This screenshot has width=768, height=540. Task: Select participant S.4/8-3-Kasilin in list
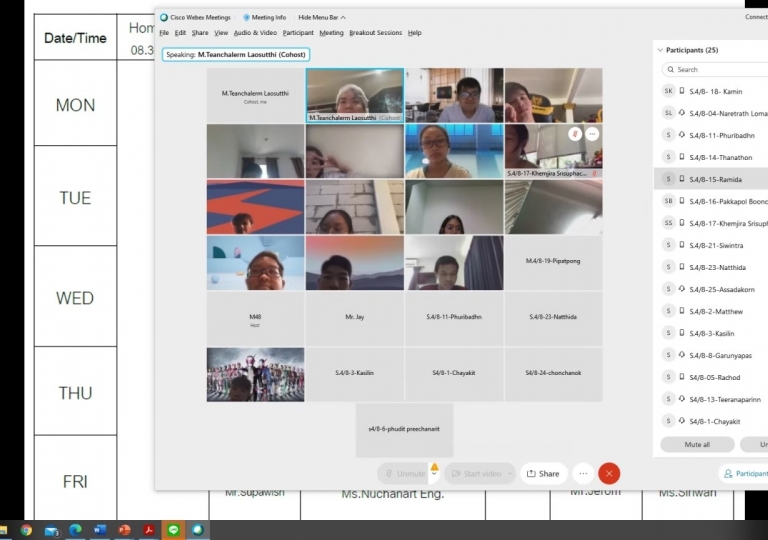[x=711, y=333]
